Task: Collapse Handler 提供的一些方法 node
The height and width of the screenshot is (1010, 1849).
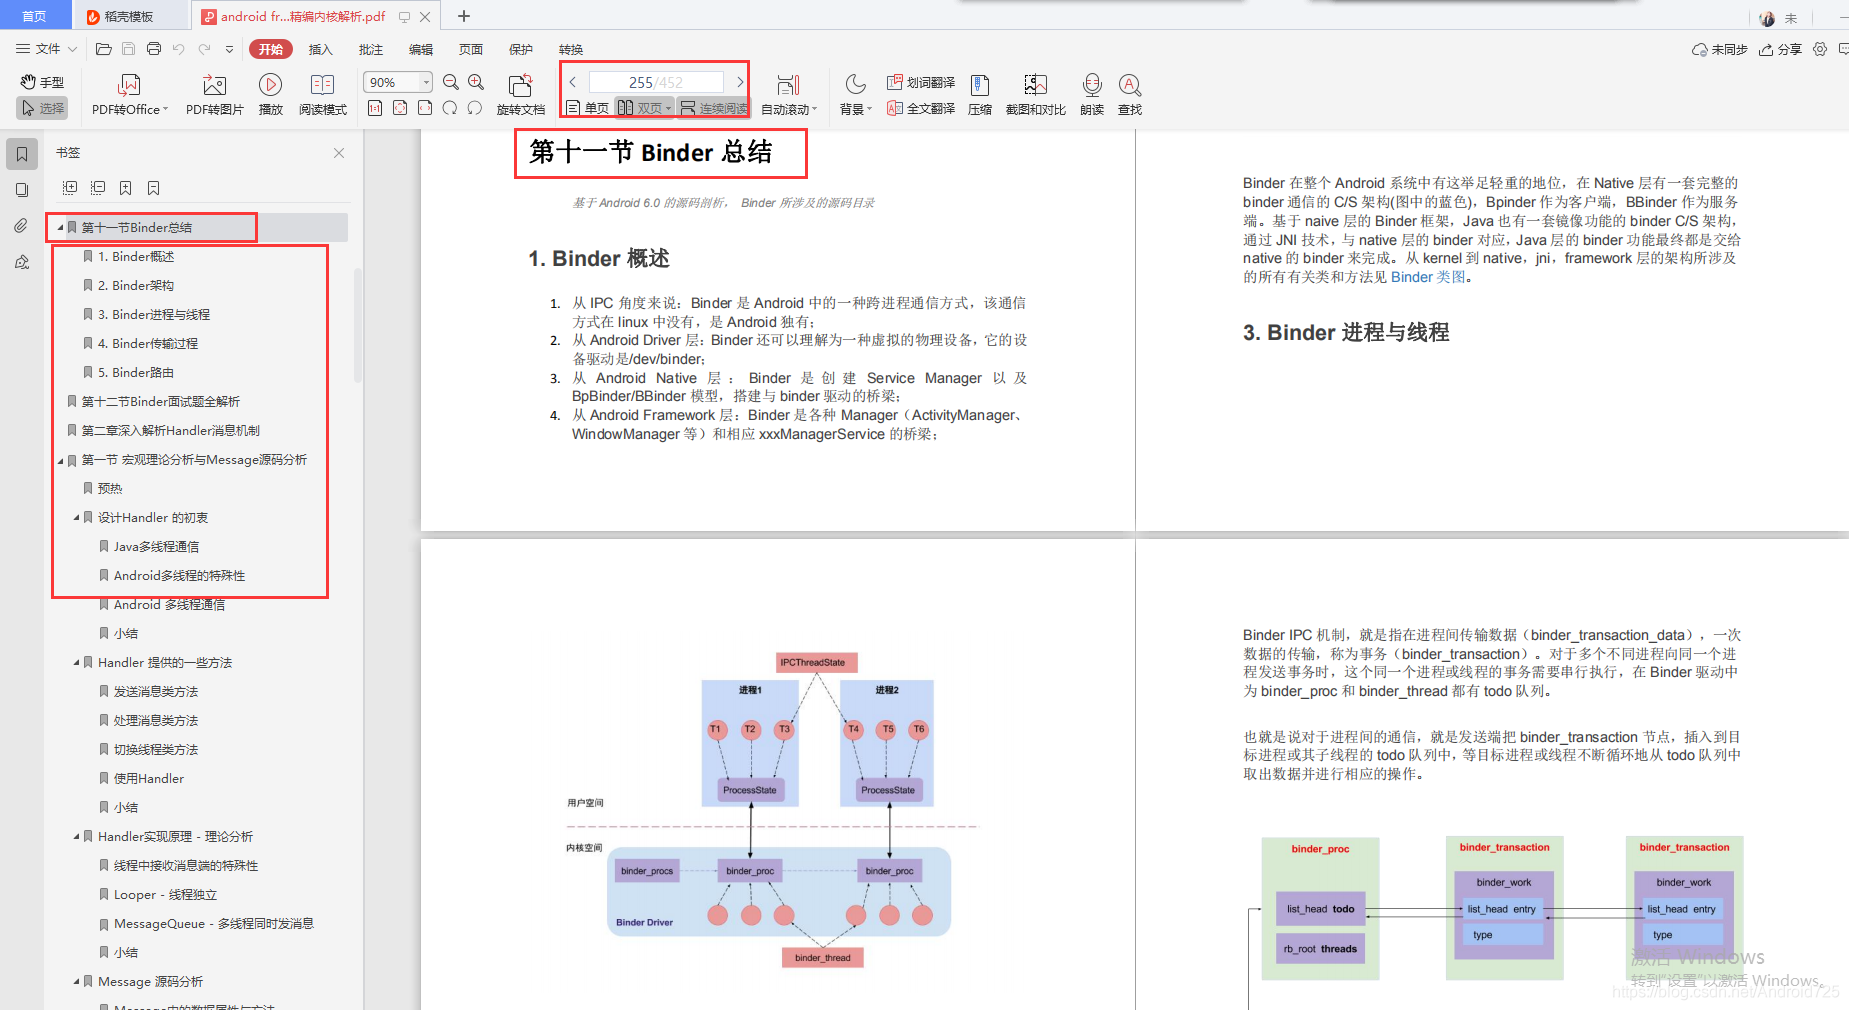Action: point(76,663)
